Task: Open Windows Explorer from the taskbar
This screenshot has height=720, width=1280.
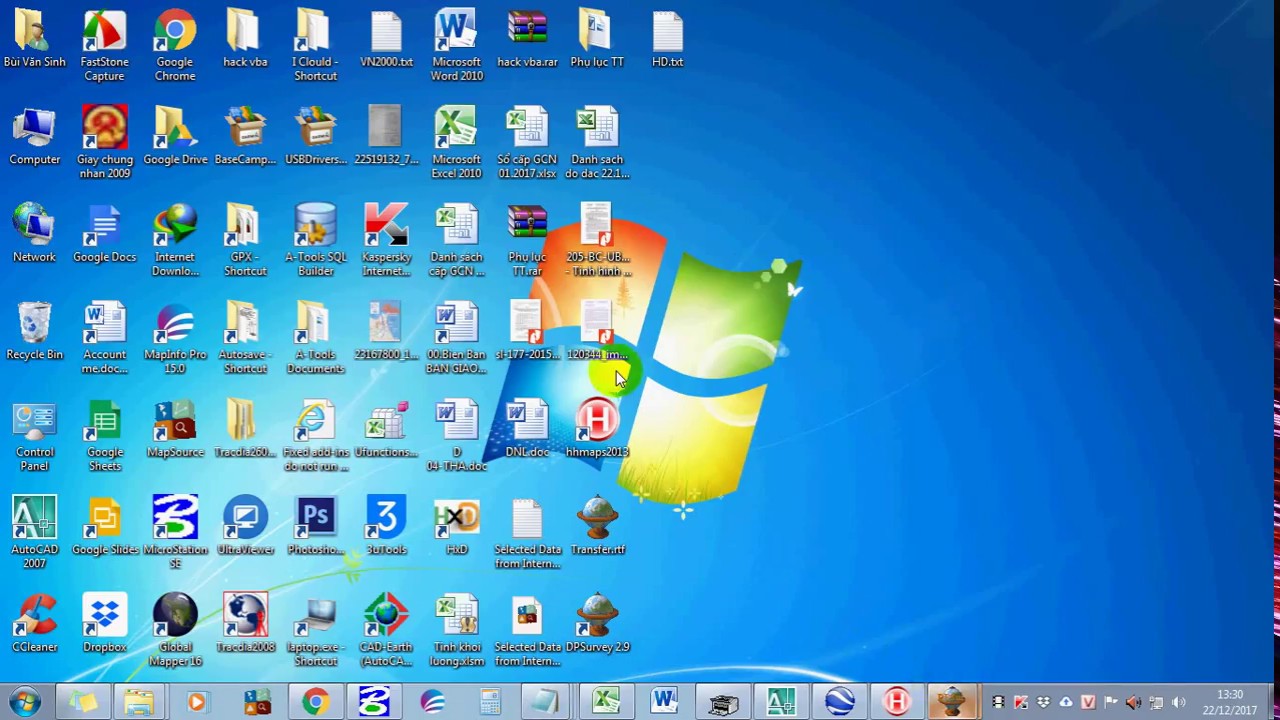Action: point(139,702)
